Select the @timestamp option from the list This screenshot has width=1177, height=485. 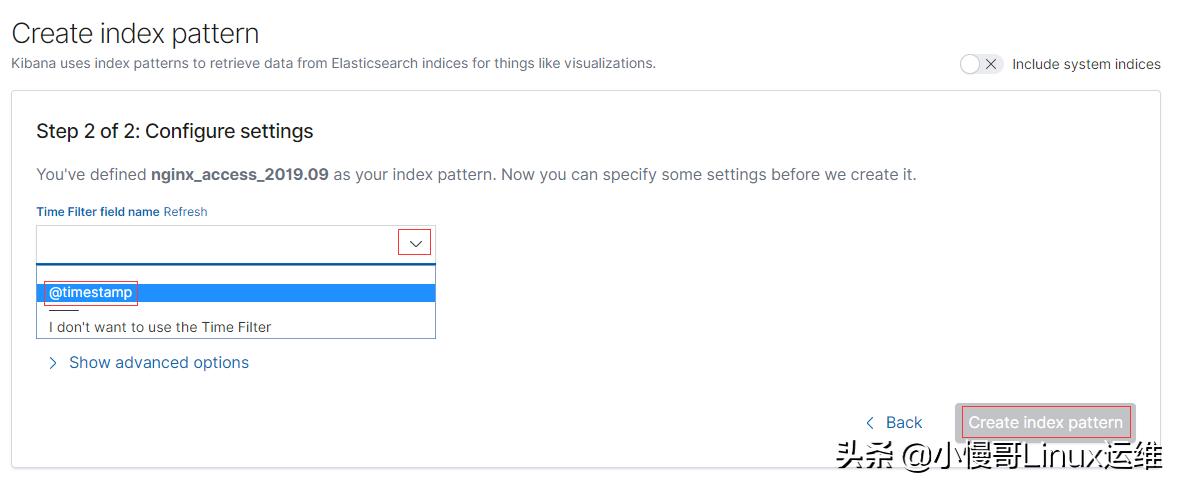[91, 293]
